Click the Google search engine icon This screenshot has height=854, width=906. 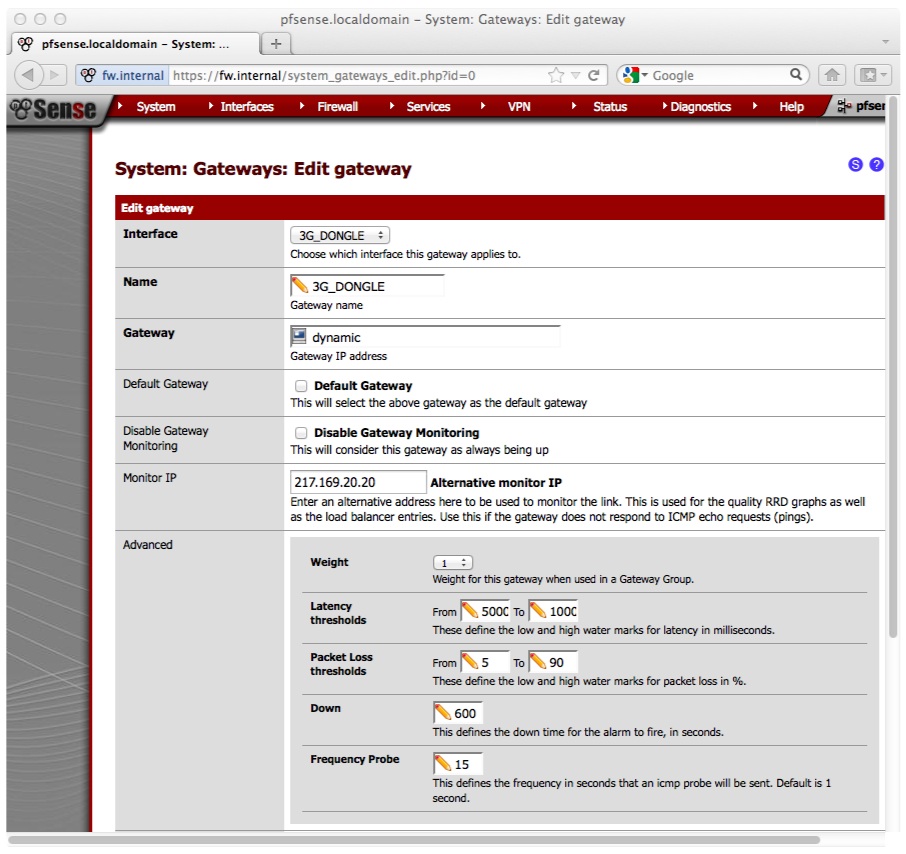coord(631,75)
